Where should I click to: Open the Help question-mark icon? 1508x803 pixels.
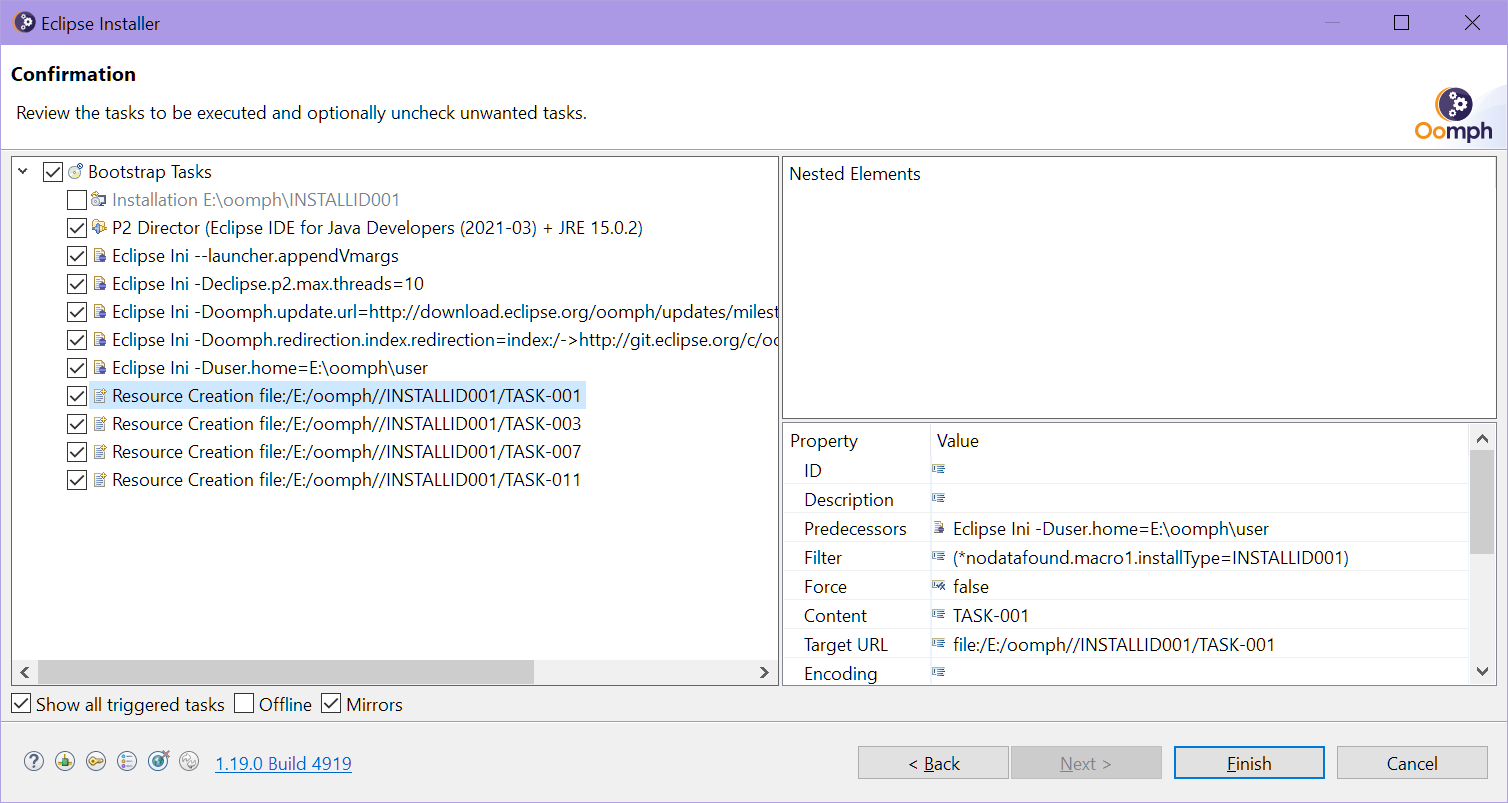point(34,761)
